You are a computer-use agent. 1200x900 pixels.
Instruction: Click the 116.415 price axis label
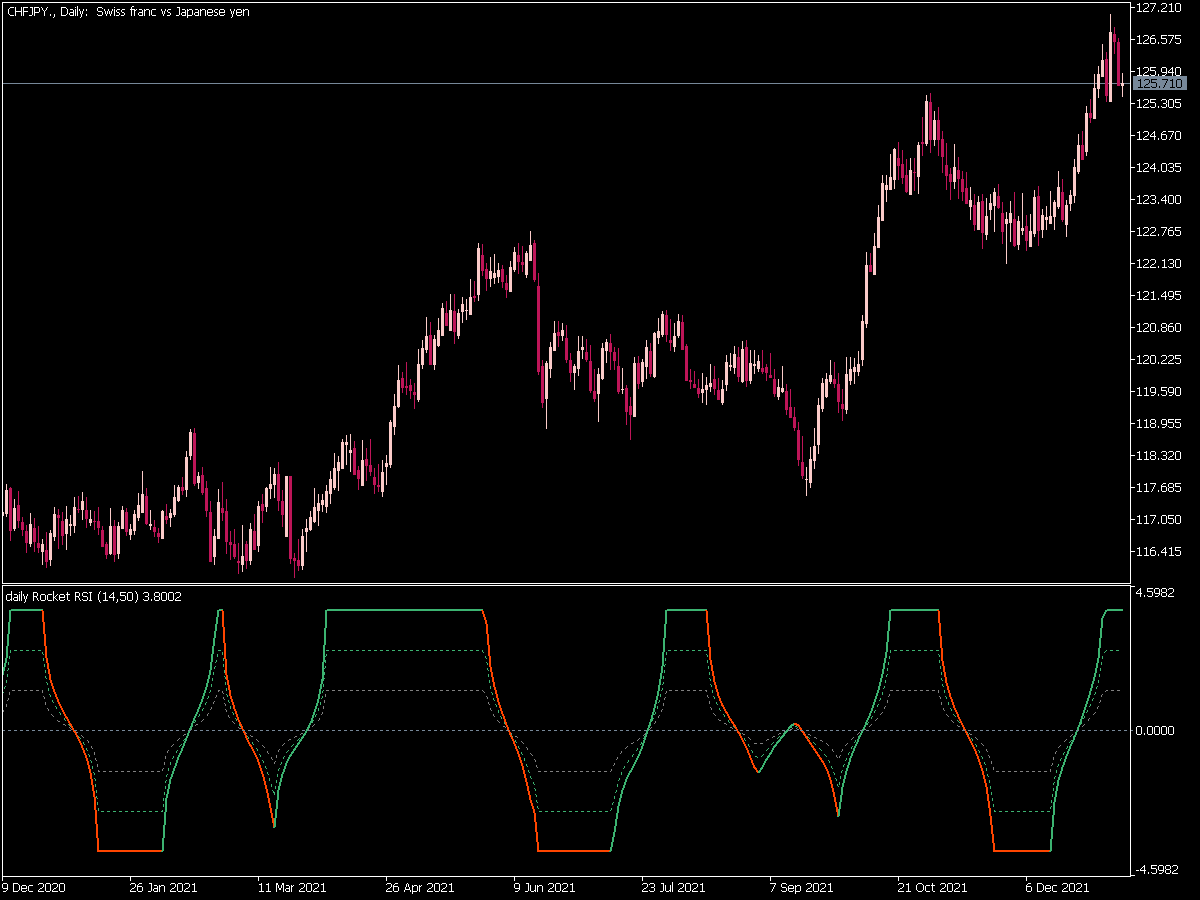click(1160, 552)
